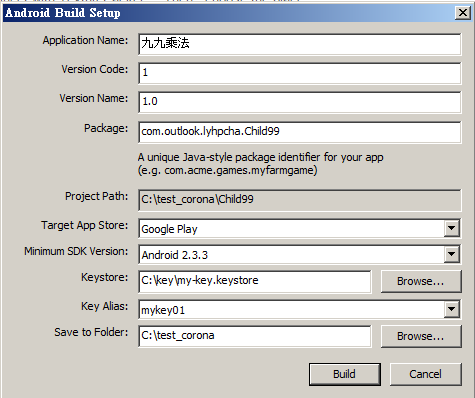Image resolution: width=475 pixels, height=398 pixels.
Task: Browse for the Save to Folder location
Action: (x=421, y=336)
